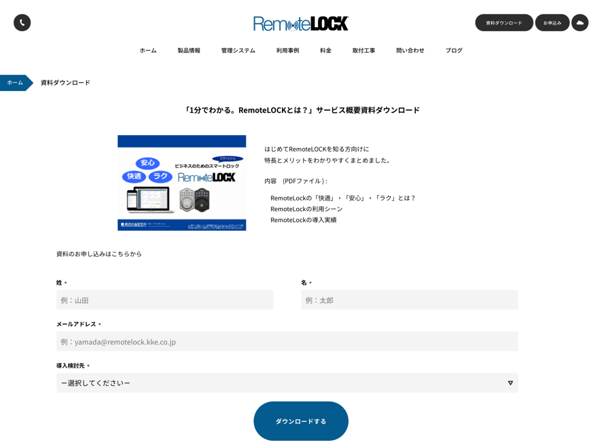Click the お申込み header button
The height and width of the screenshot is (447, 600).
pos(552,22)
